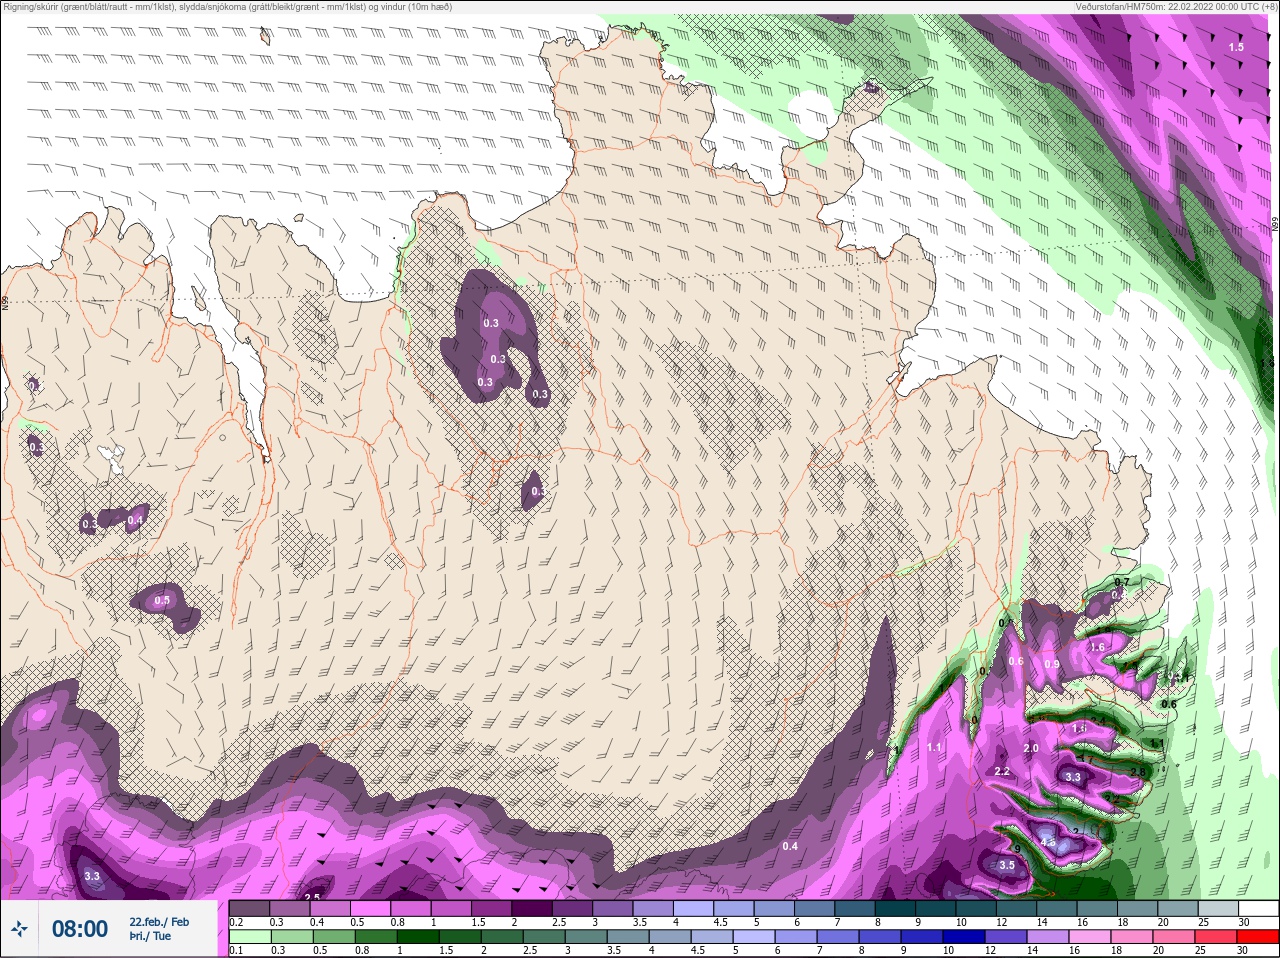Click the weekday label 'þri./ Tue'
Screen dimensions: 1280x958
tap(150, 936)
